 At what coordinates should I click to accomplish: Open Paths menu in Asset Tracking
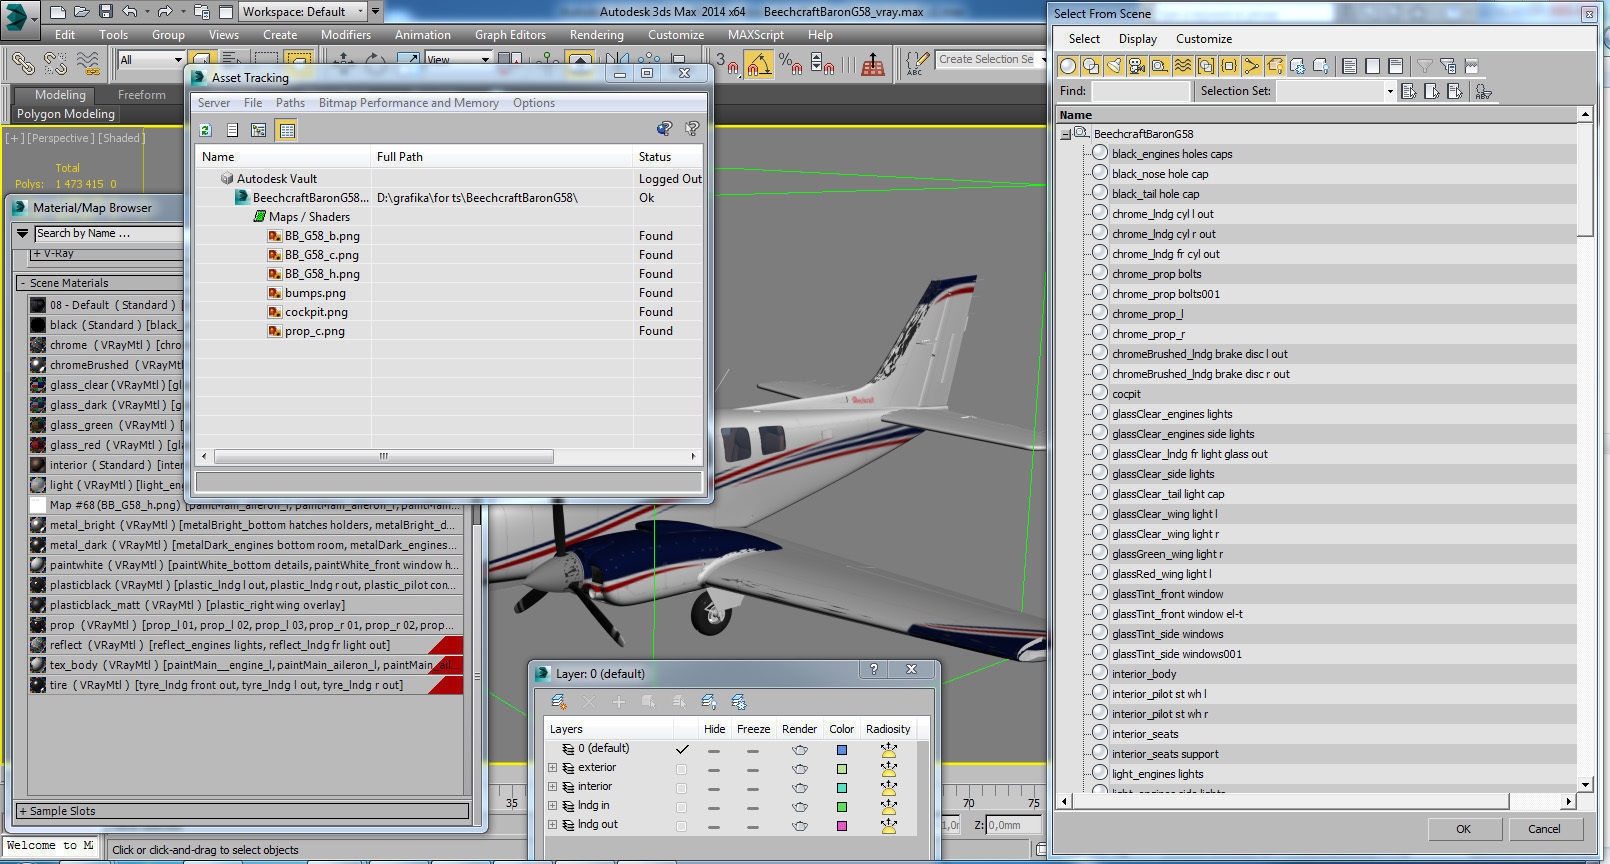pyautogui.click(x=290, y=103)
